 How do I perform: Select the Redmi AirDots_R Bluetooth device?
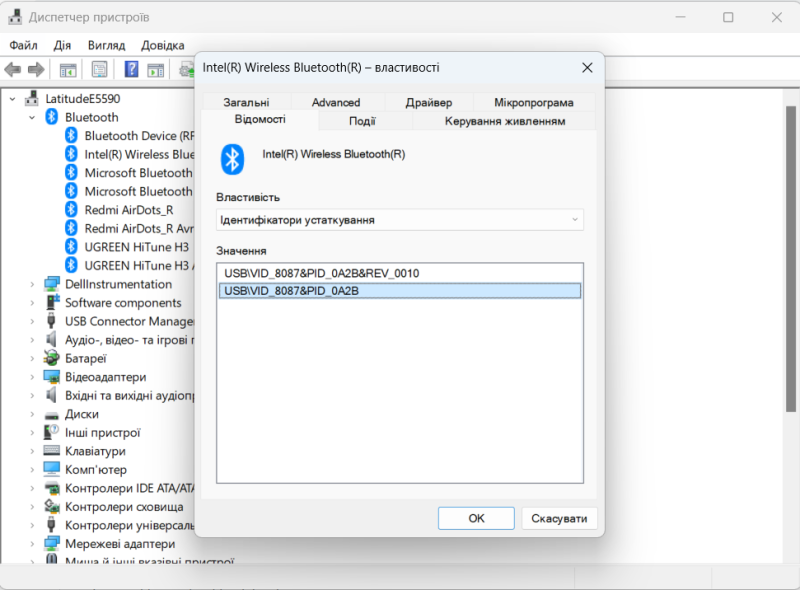128,210
